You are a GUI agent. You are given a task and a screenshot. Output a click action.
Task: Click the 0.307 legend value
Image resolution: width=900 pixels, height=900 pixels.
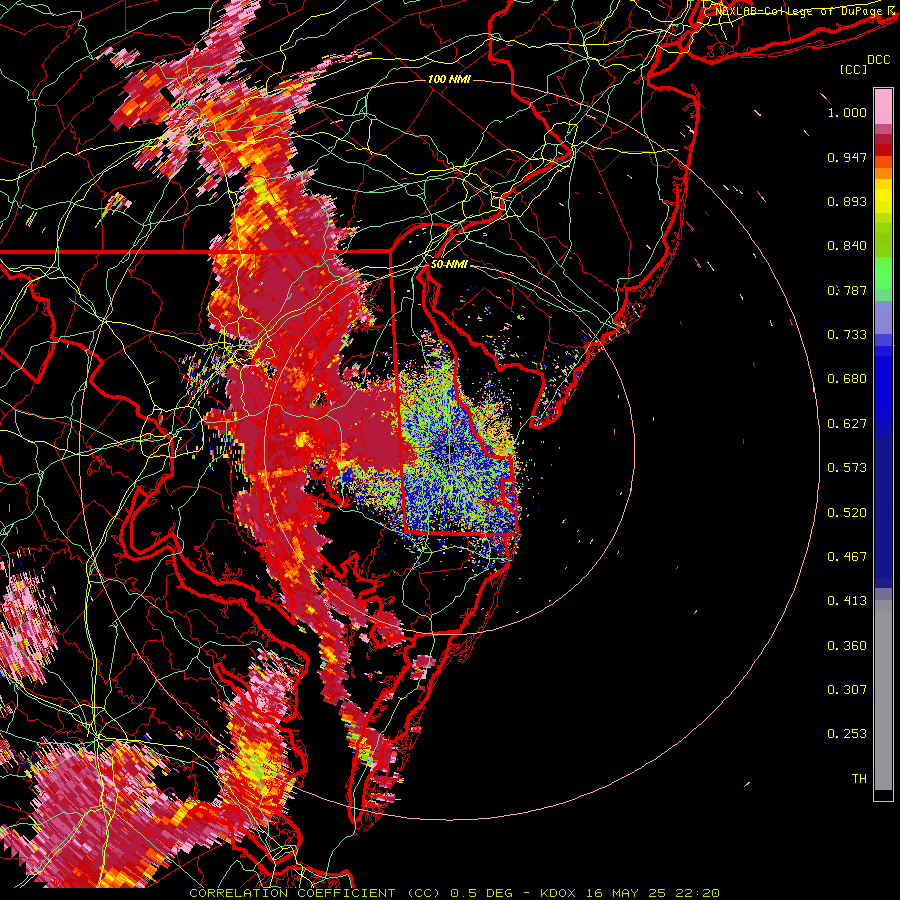[x=847, y=690]
